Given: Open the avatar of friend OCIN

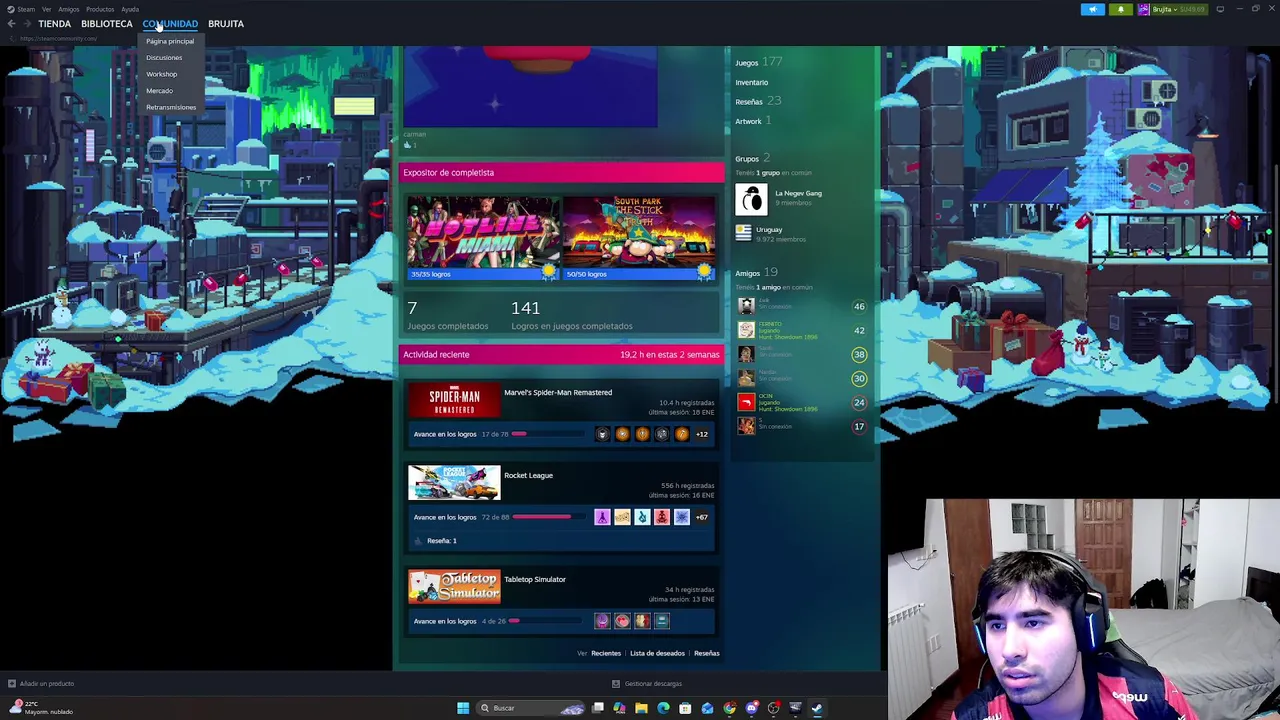Looking at the screenshot, I should point(746,402).
